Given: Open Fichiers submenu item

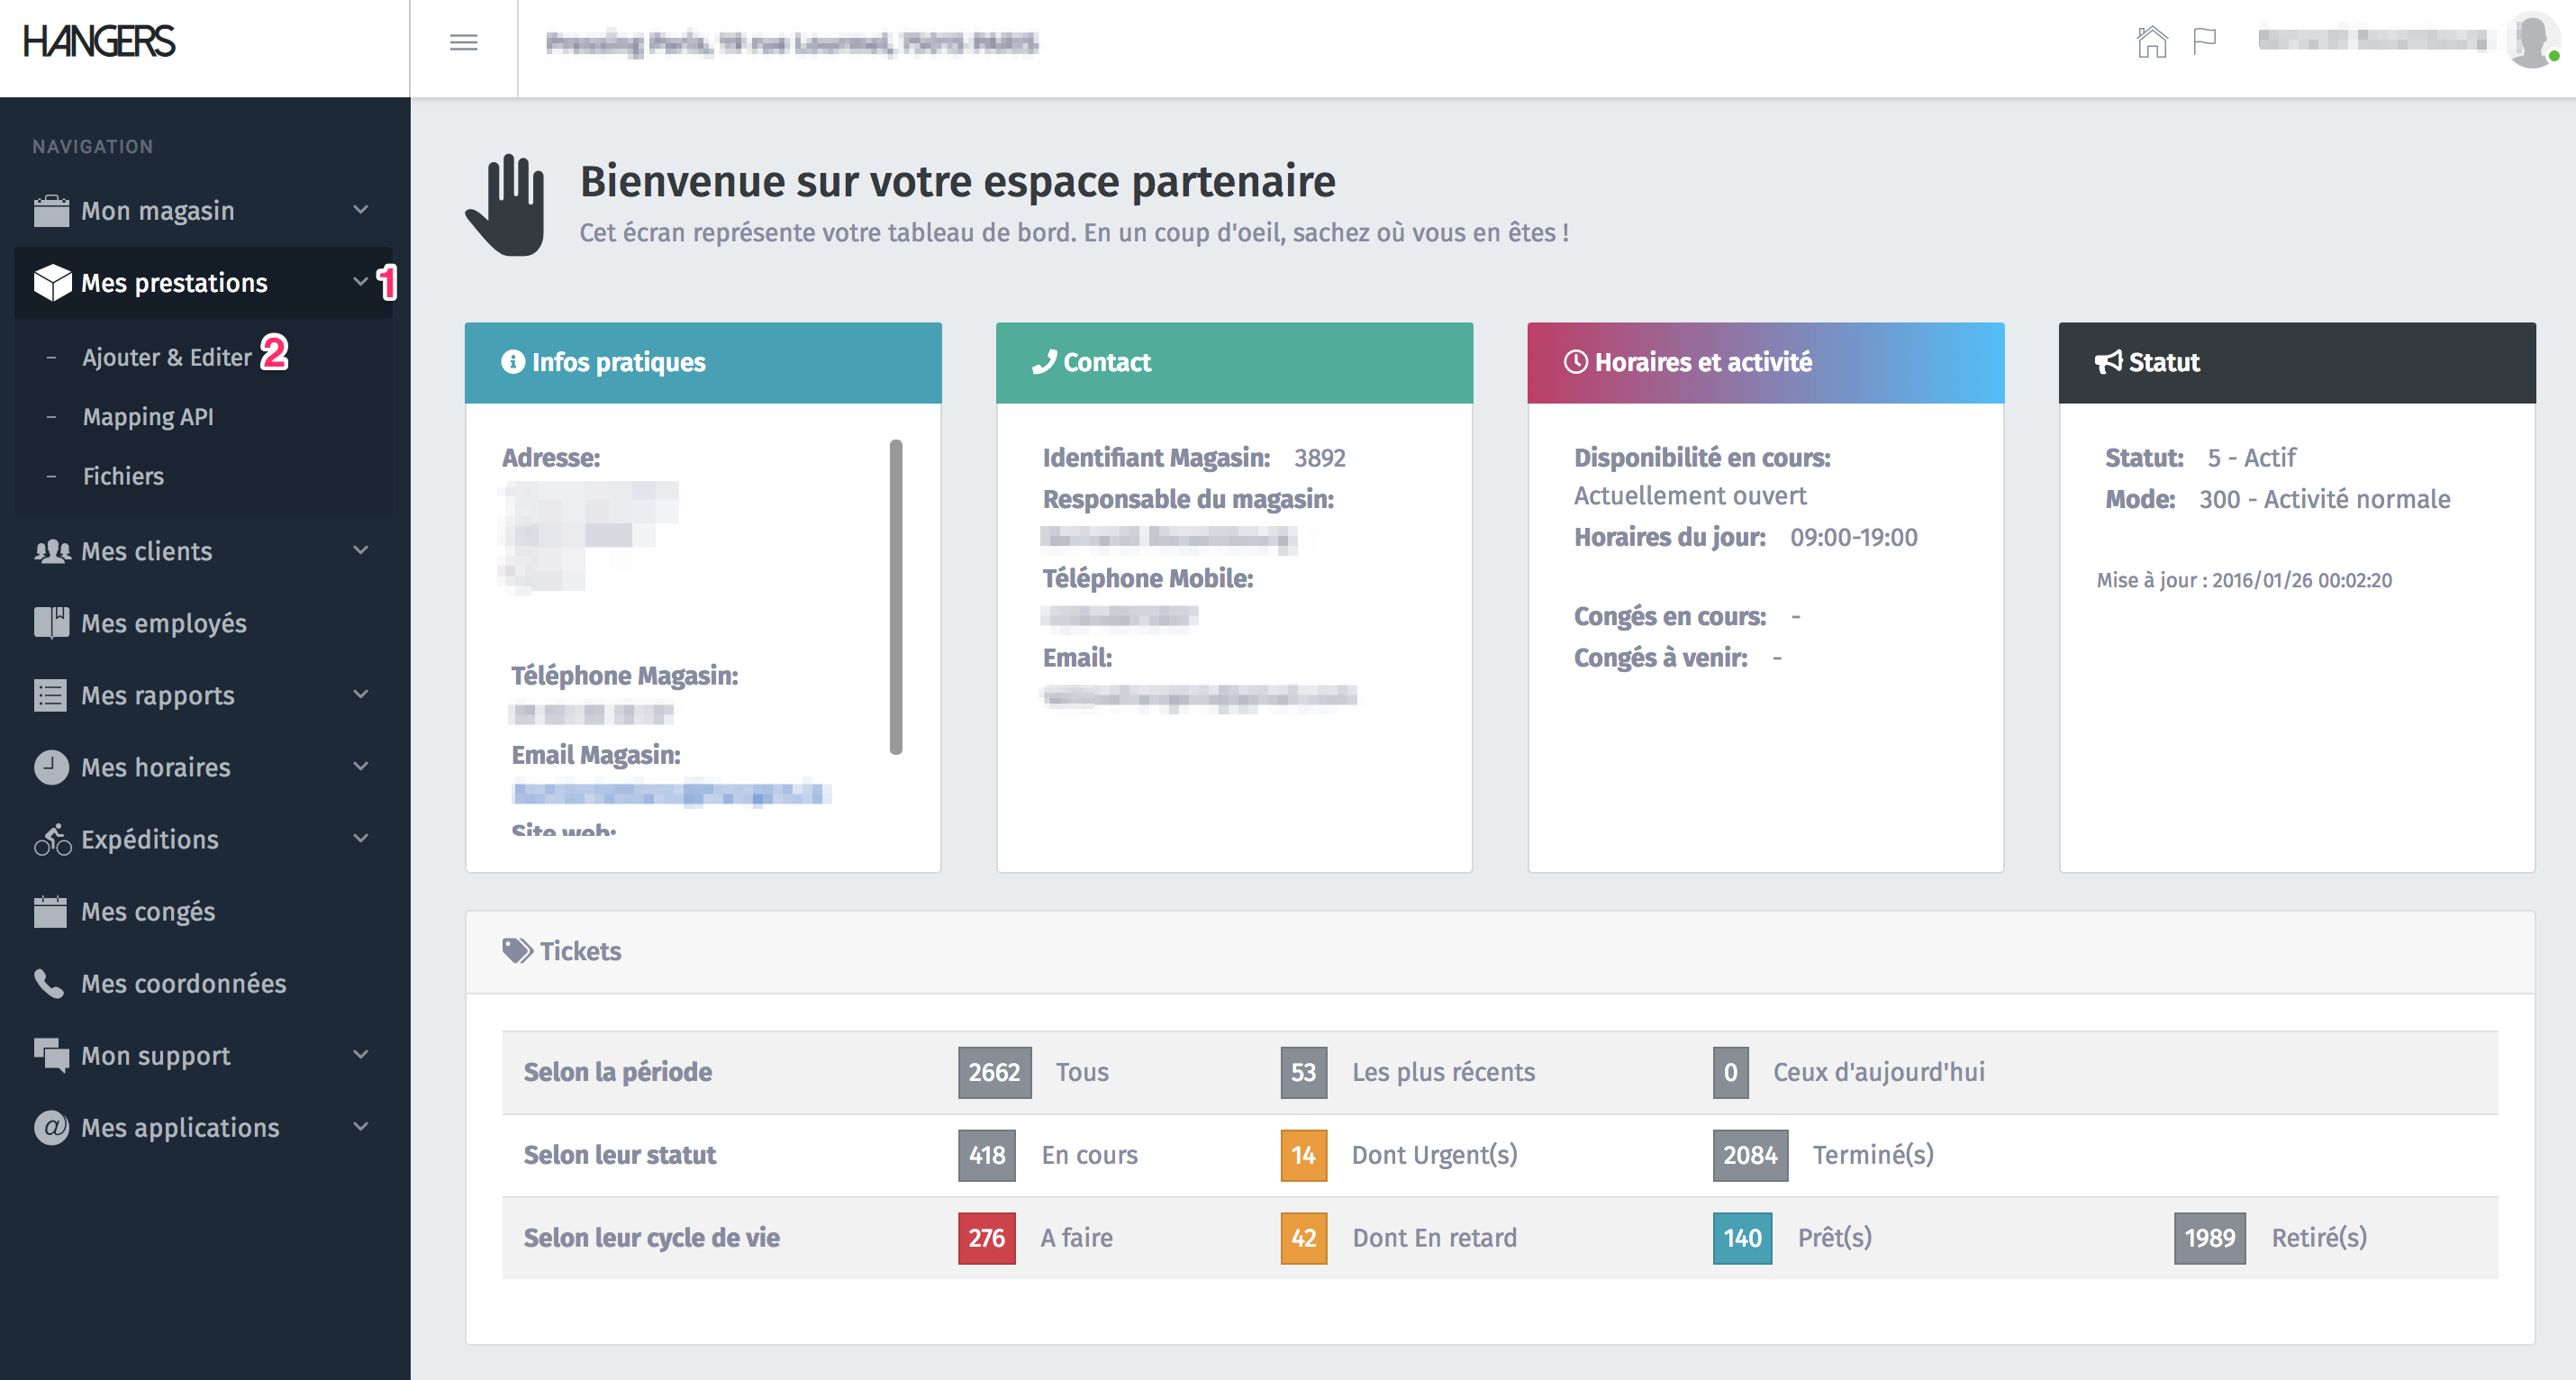Looking at the screenshot, I should (123, 476).
